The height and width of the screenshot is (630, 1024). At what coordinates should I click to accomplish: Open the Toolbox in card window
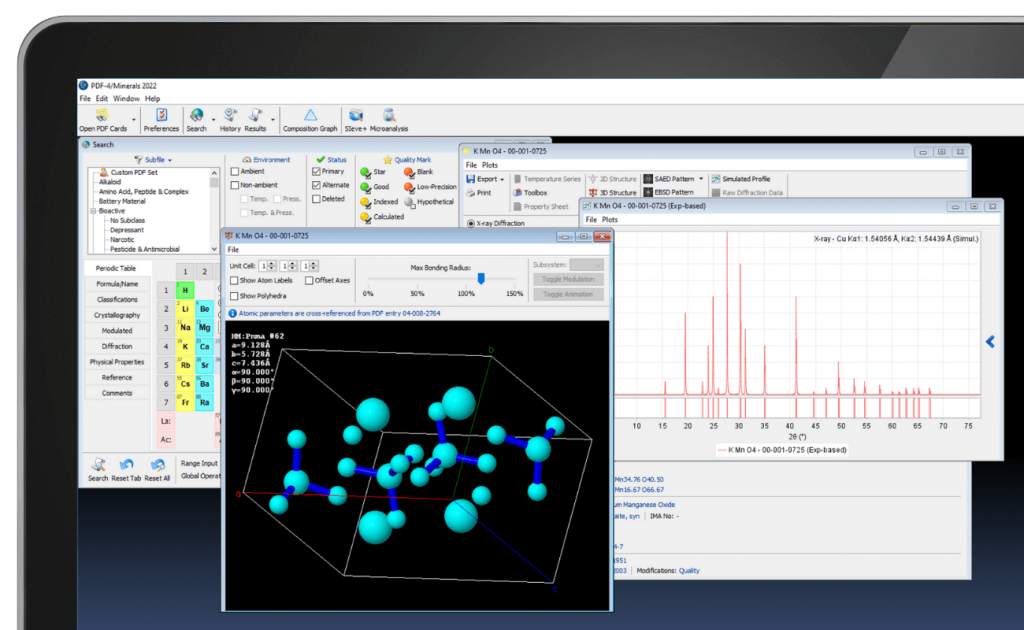click(530, 193)
